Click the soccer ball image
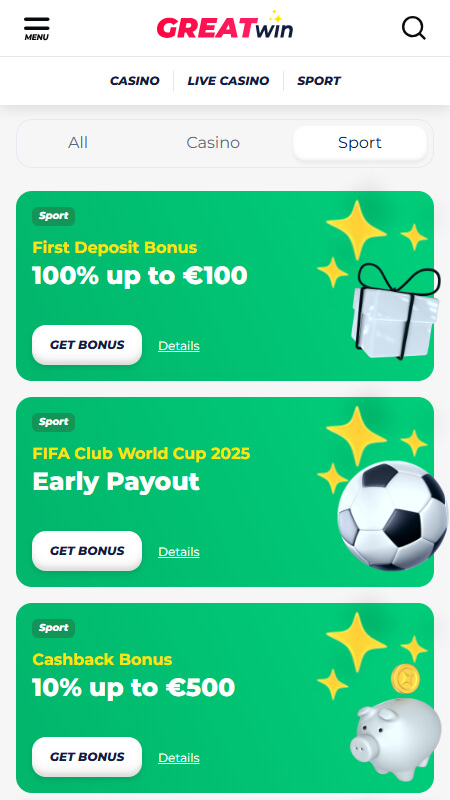 393,515
